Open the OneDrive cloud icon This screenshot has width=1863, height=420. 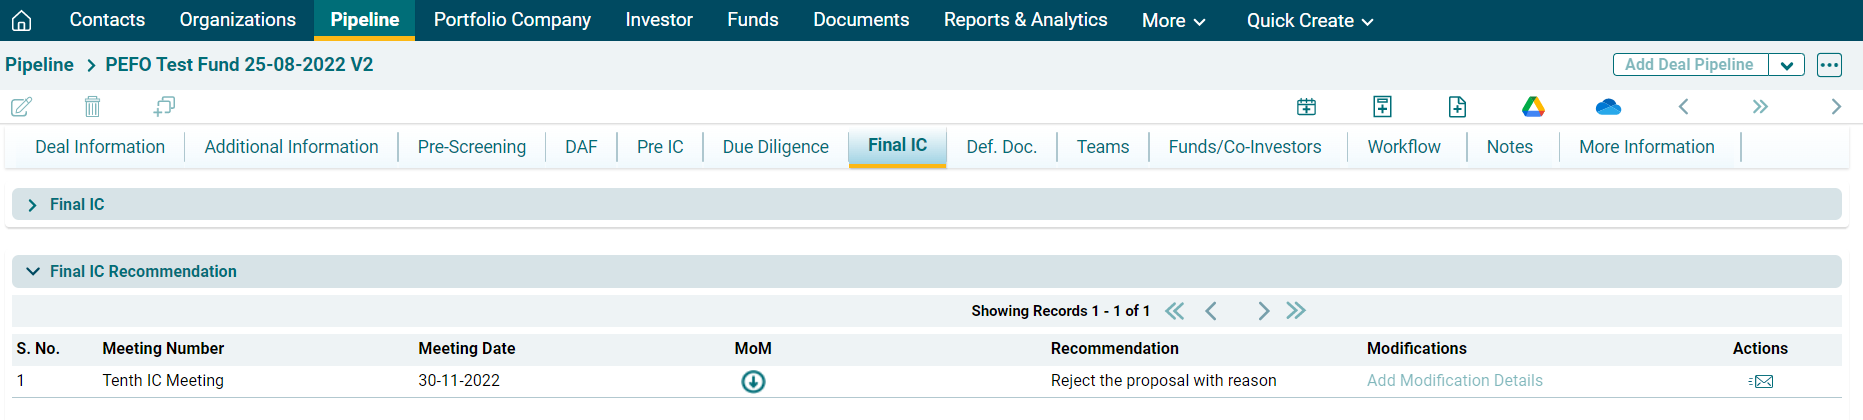coord(1608,106)
